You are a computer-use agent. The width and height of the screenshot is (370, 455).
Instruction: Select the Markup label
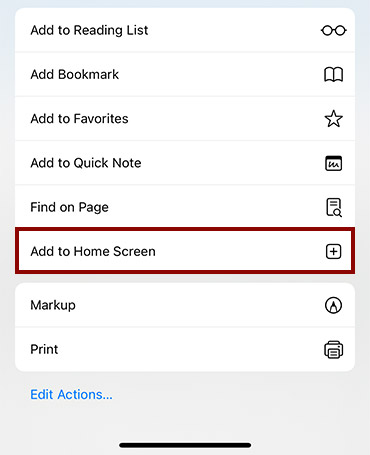pyautogui.click(x=53, y=306)
